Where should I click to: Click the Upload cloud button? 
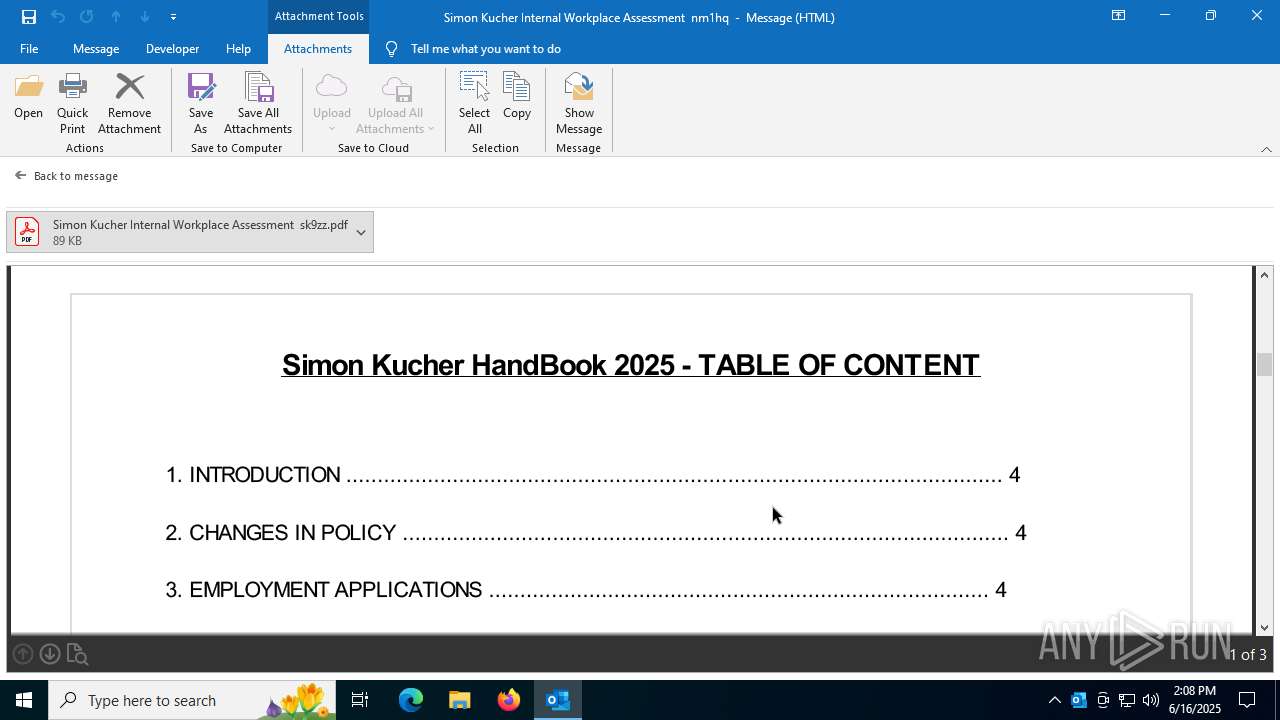pos(332,104)
